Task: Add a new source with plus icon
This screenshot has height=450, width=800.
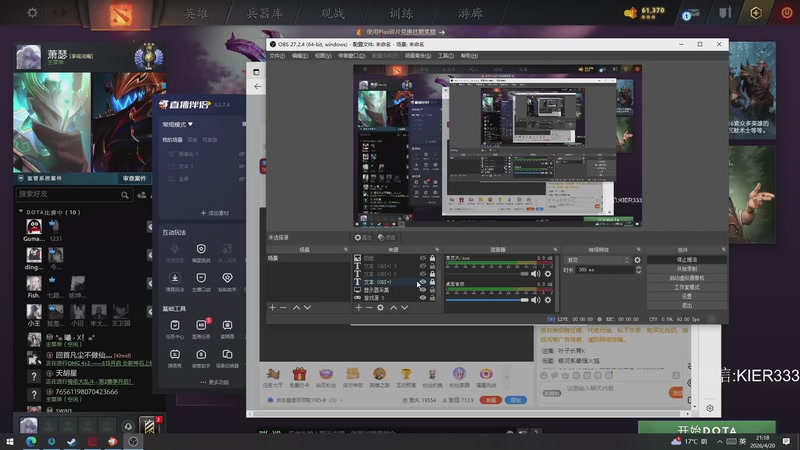Action: pos(358,308)
